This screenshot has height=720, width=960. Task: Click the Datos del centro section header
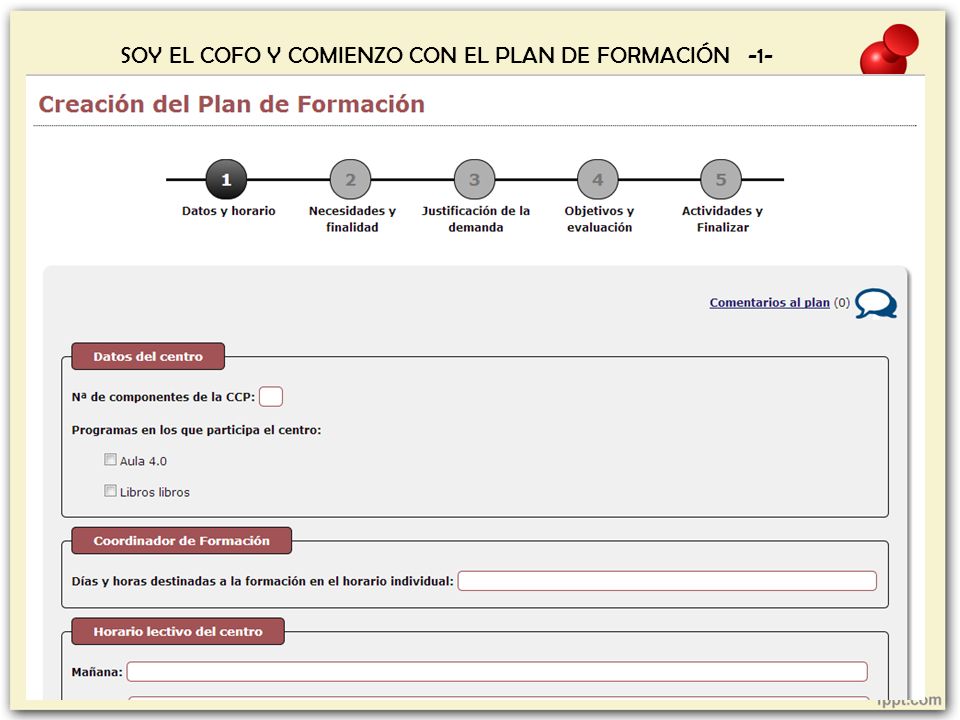(x=148, y=356)
